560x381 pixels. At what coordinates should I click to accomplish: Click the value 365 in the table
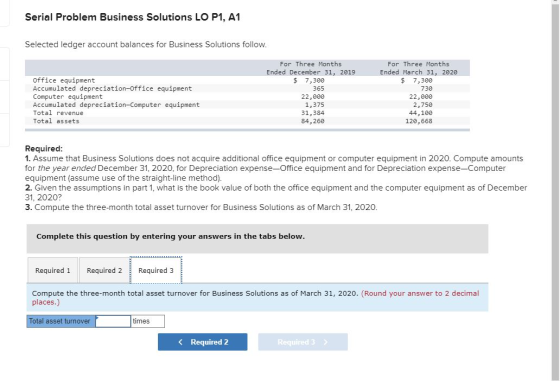319,89
